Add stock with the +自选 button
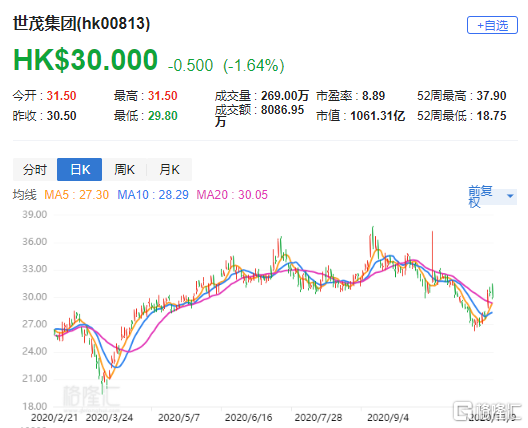 [492, 25]
